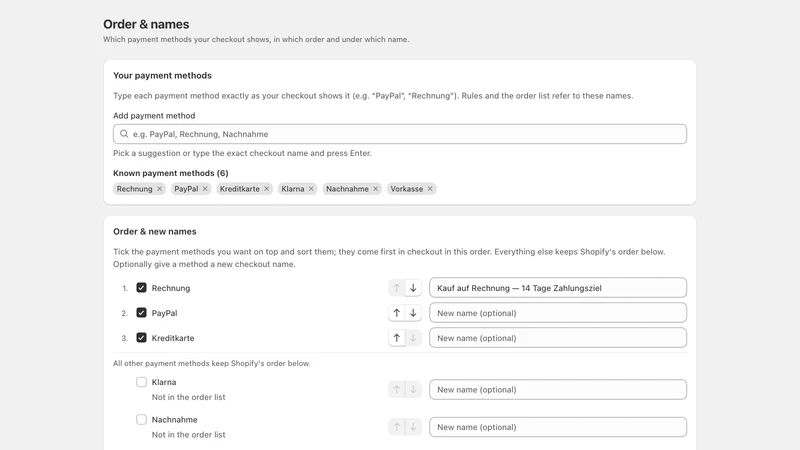800x450 pixels.
Task: Remove the Klarna payment method tag
Action: pyautogui.click(x=311, y=189)
